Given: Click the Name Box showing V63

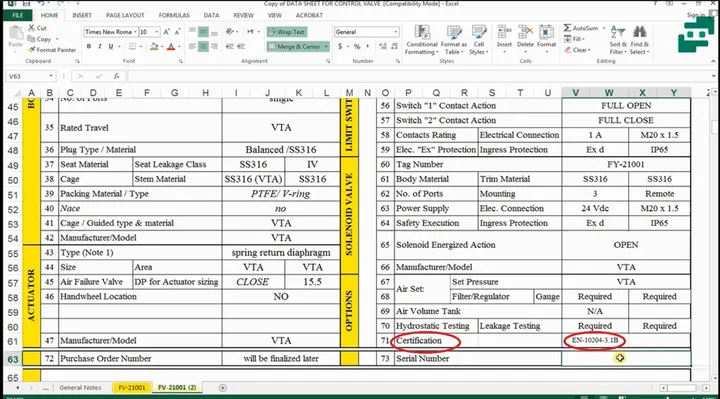Looking at the screenshot, I should (x=29, y=76).
